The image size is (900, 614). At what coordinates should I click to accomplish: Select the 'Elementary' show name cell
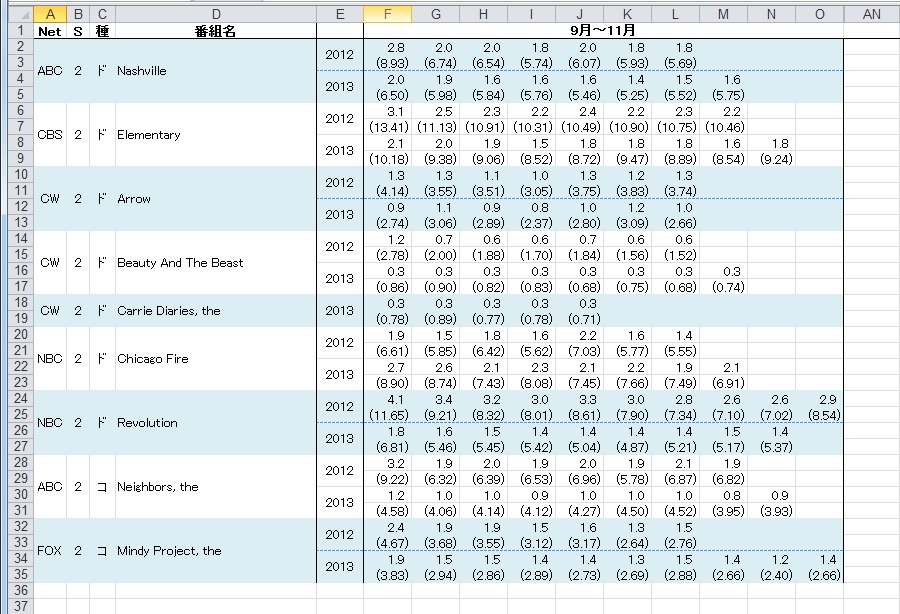[x=216, y=135]
